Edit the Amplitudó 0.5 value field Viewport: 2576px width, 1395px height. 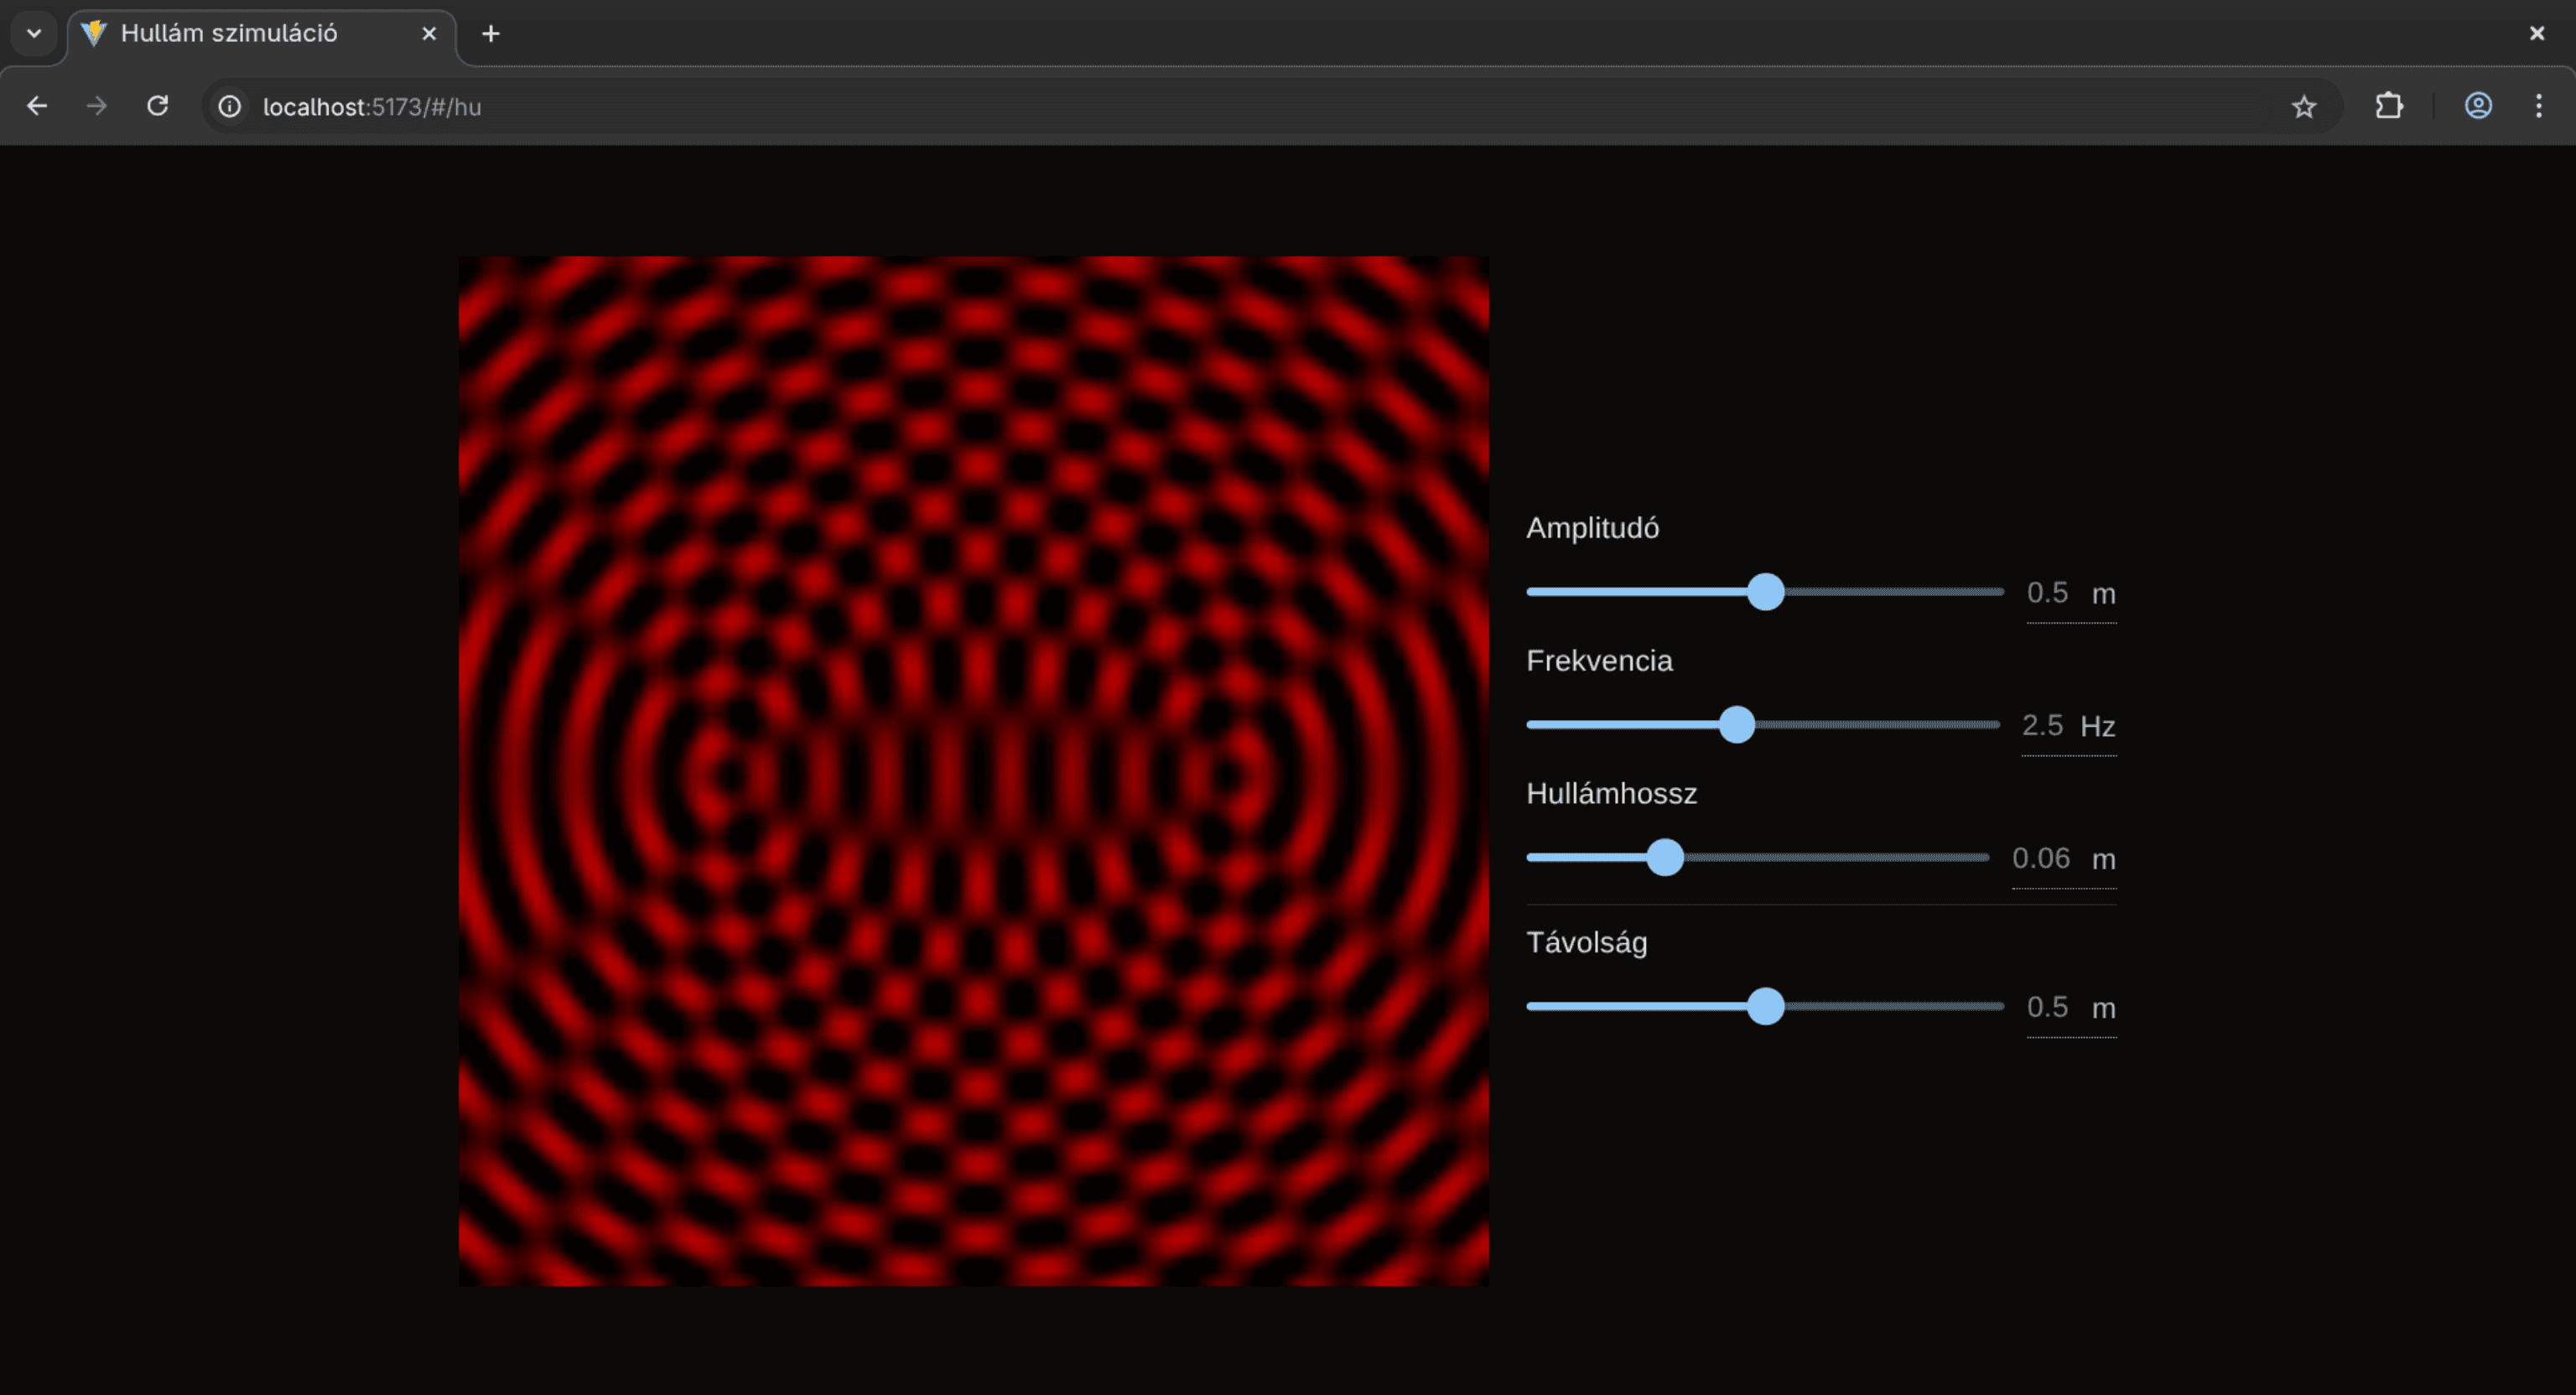coord(2047,593)
